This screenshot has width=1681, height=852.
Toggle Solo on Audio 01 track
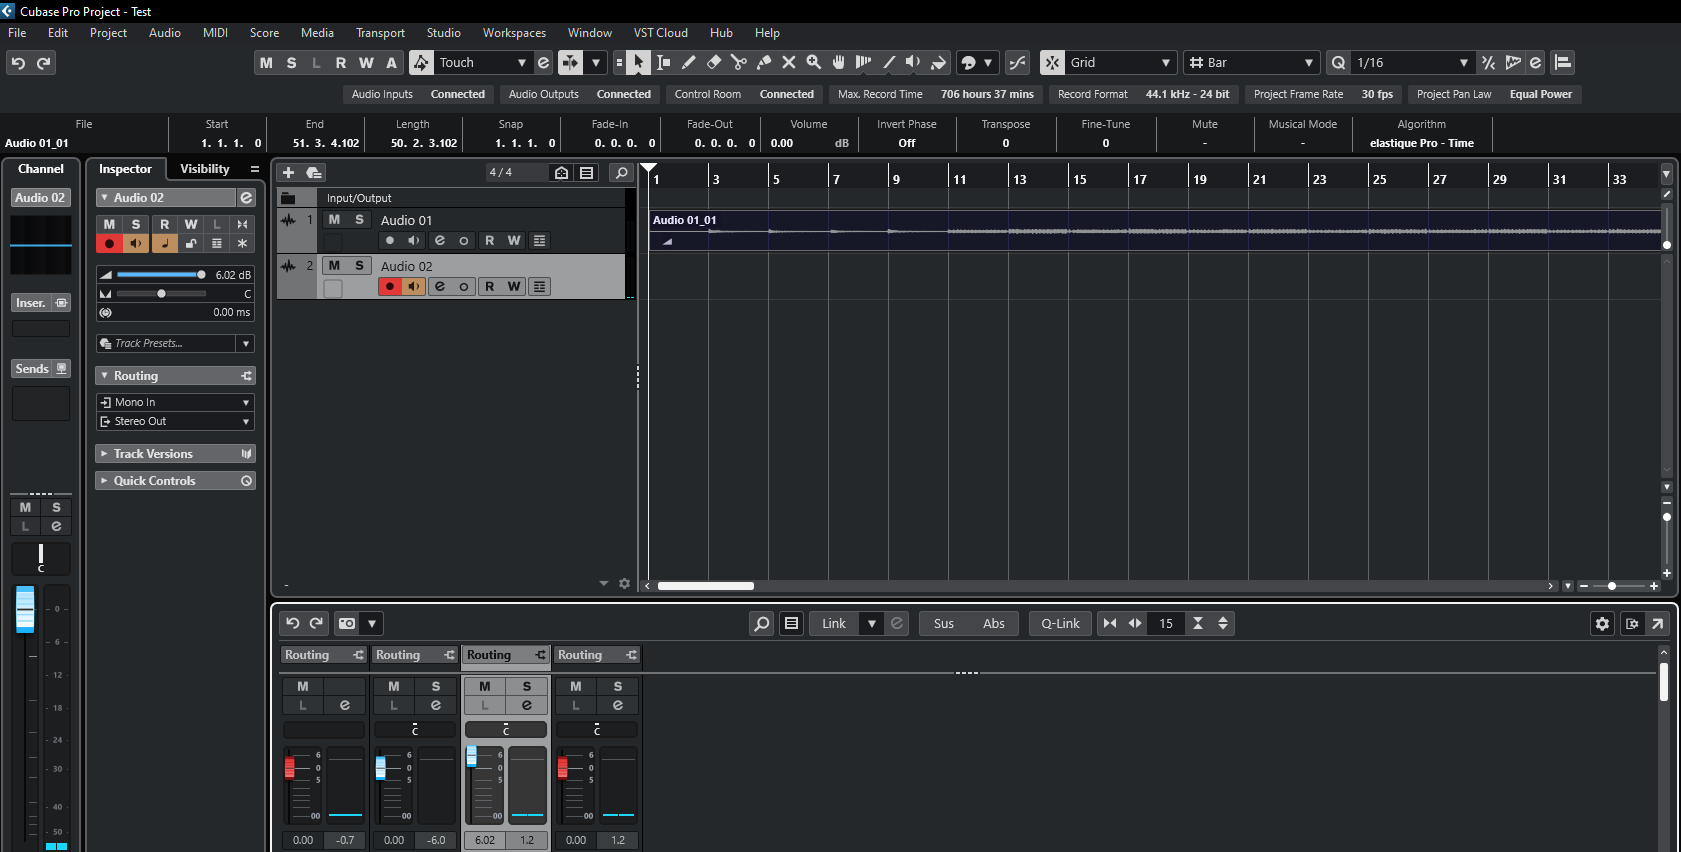click(359, 220)
